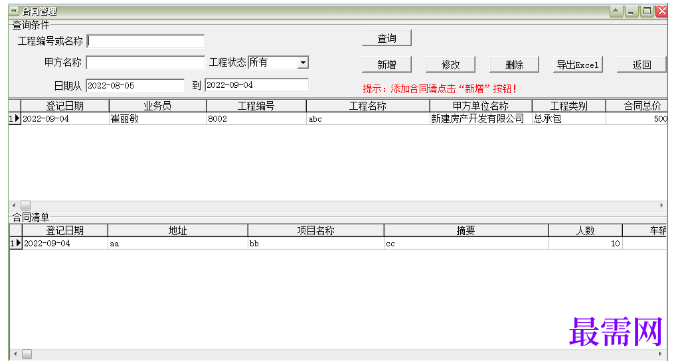This screenshot has width=681, height=363.
Task: Click 项目名称 column header
Action: point(316,230)
